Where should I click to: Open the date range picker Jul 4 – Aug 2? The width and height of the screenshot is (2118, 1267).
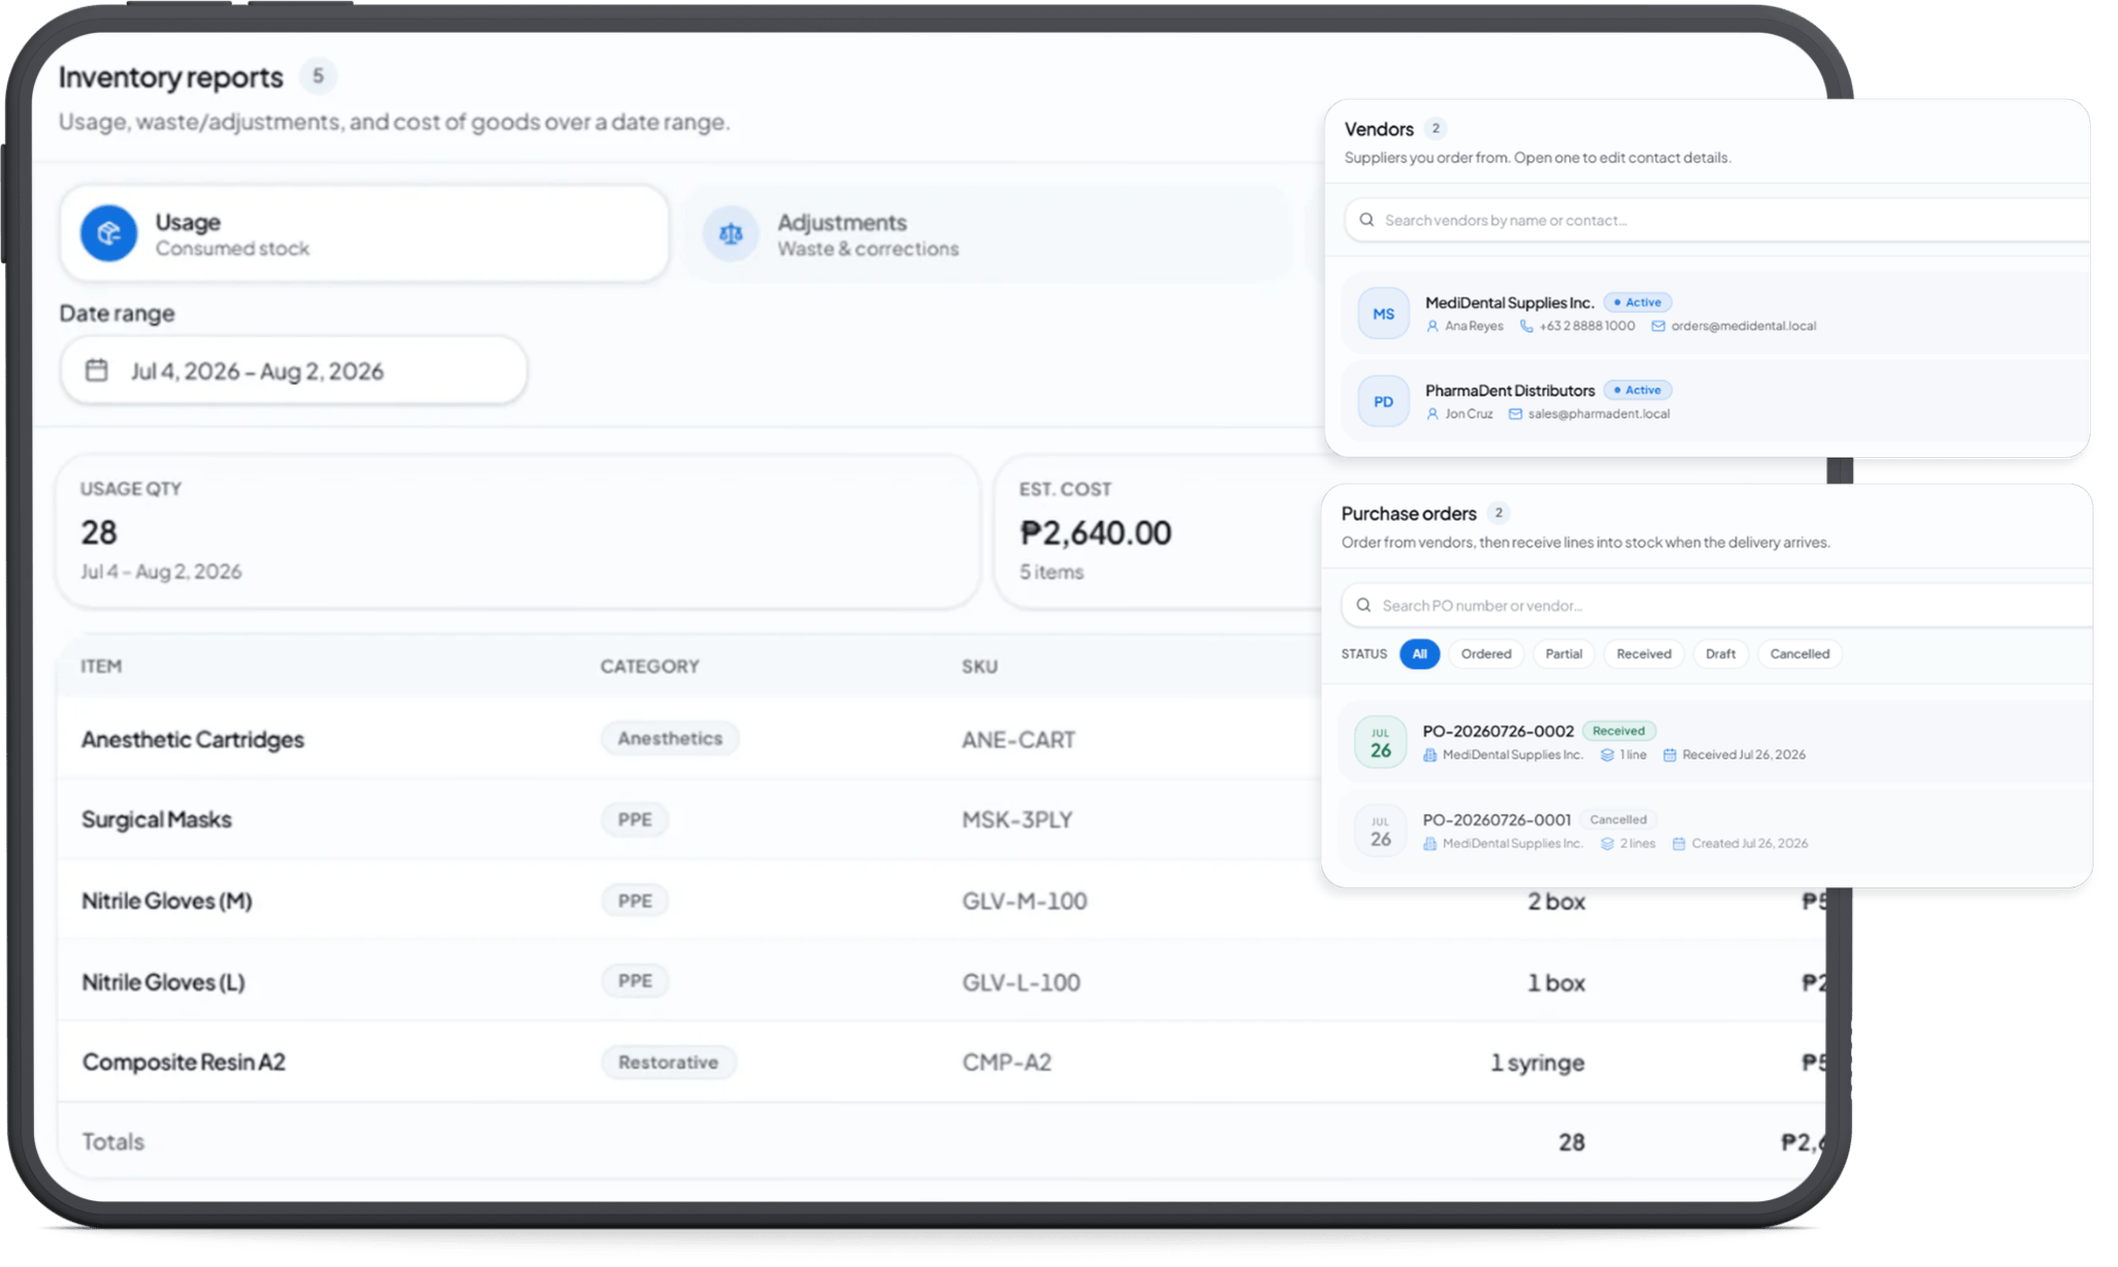(293, 370)
